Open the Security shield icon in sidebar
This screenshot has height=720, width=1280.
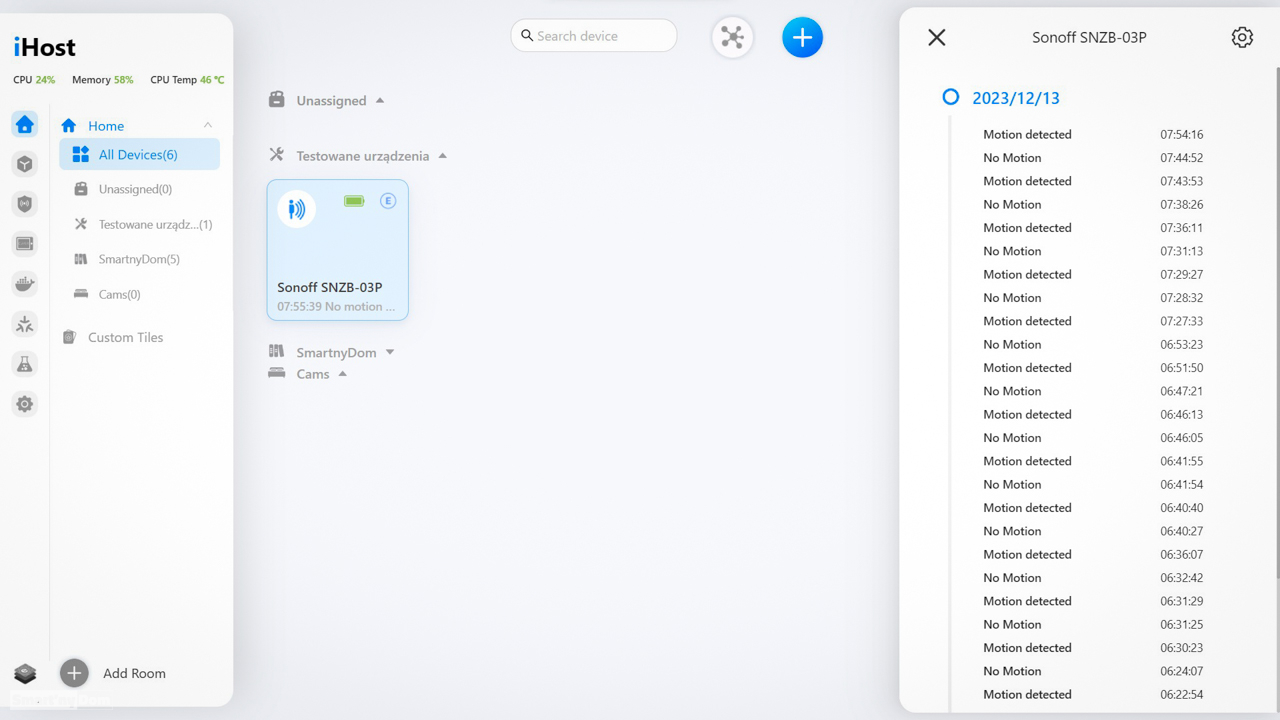pyautogui.click(x=25, y=204)
